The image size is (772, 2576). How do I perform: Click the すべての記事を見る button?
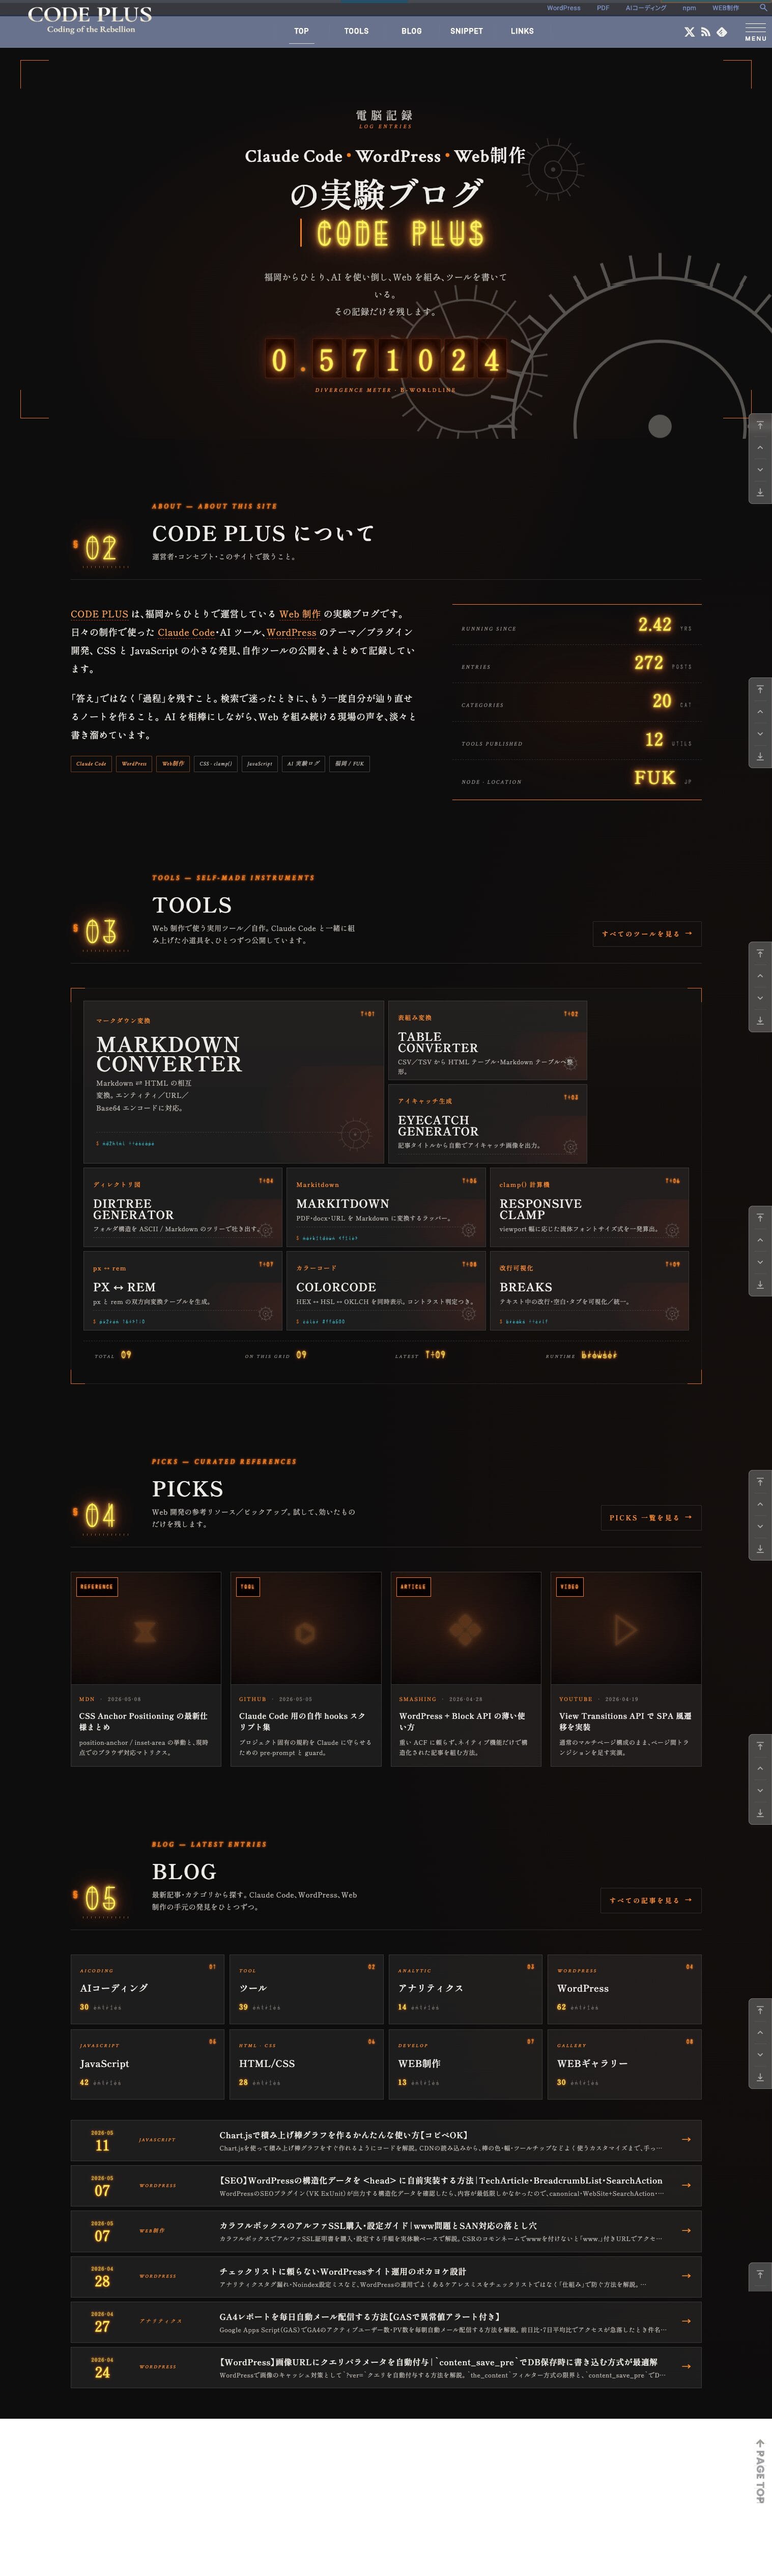tap(651, 1900)
